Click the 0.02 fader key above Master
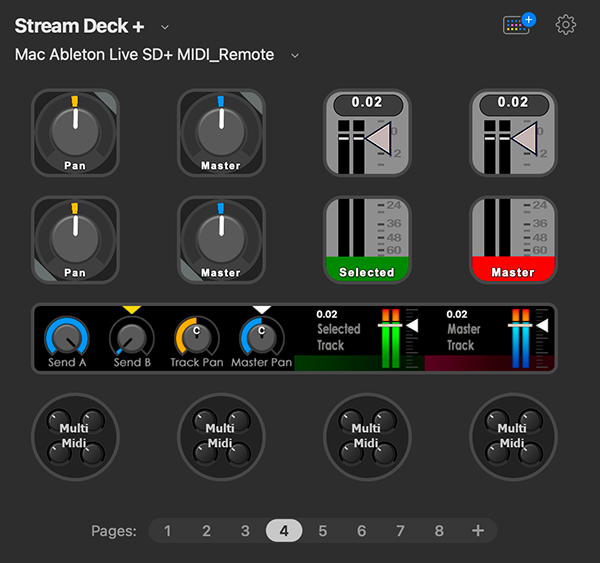Image resolution: width=600 pixels, height=563 pixels. coord(513,133)
